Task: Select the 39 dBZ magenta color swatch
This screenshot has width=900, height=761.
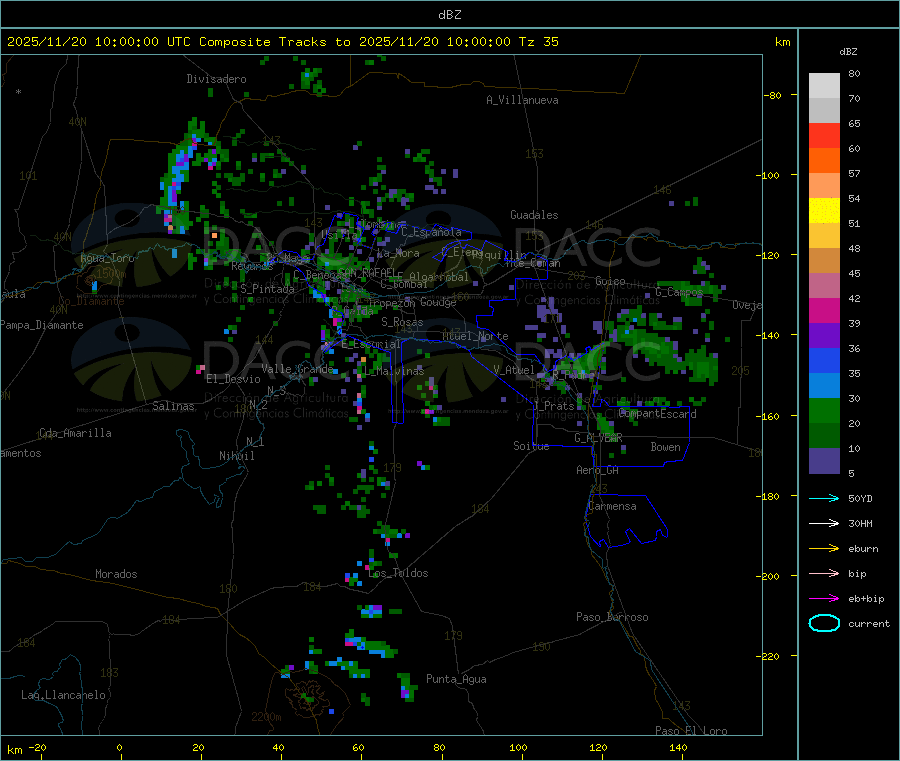Action: 824,310
